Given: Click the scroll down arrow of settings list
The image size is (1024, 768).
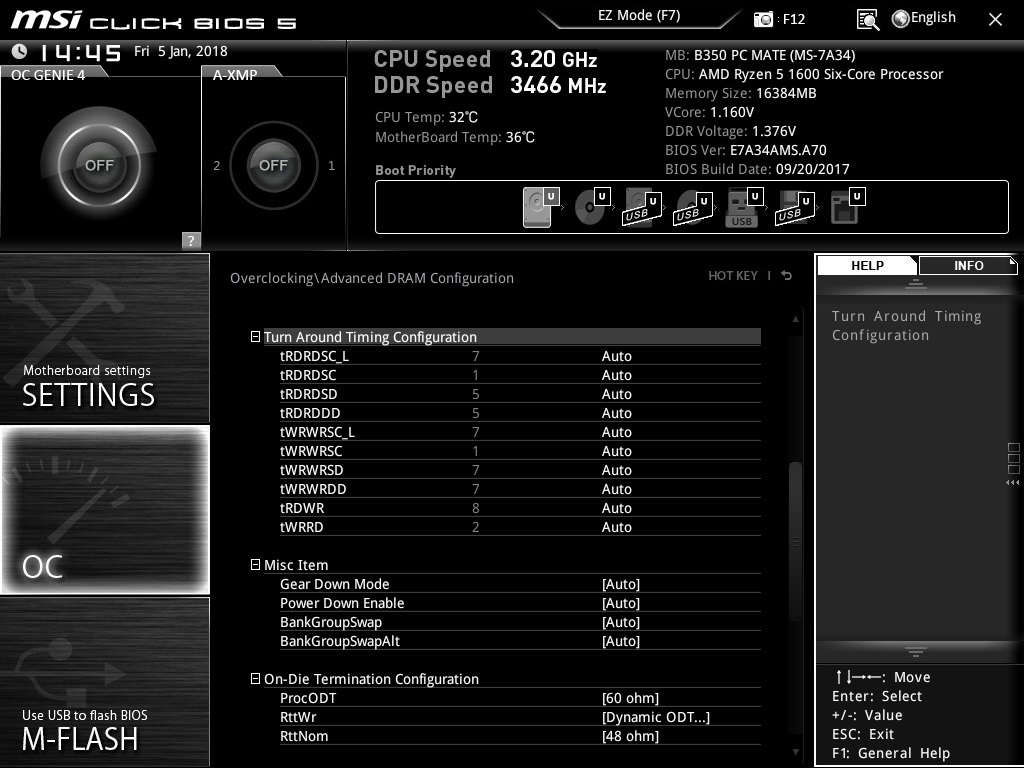Looking at the screenshot, I should [x=795, y=752].
